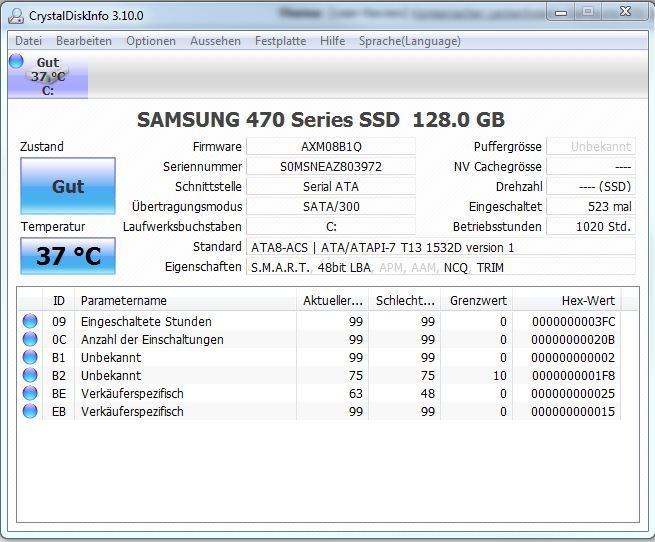Click the Betriebsstunden field 1020 Std.
The image size is (655, 542).
point(591,226)
